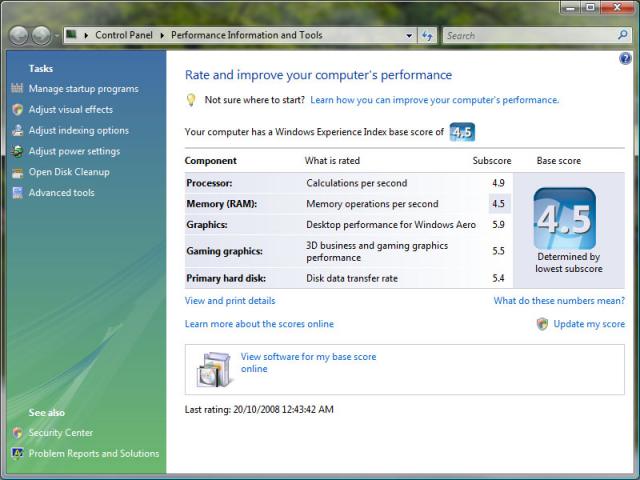Click the Refresh button in address bar
This screenshot has width=640, height=480.
pos(427,36)
